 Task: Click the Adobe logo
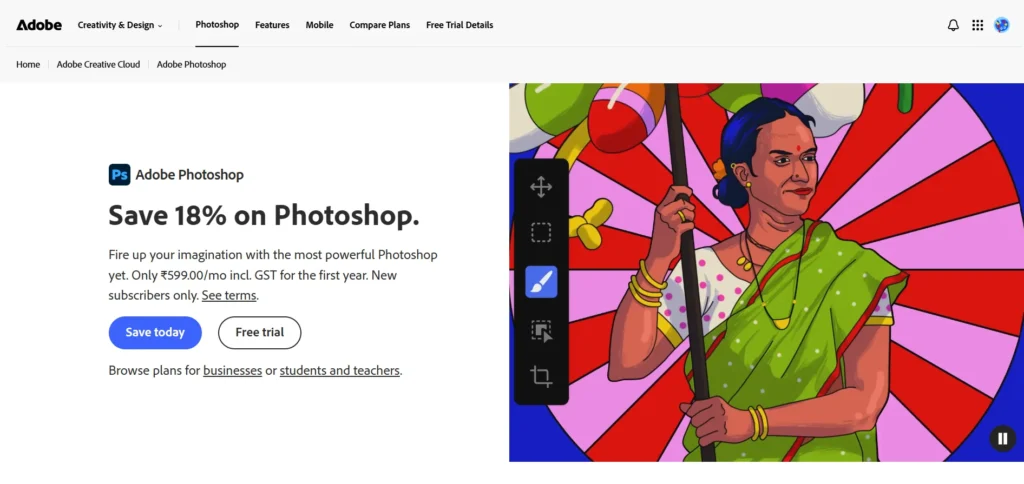(x=39, y=25)
